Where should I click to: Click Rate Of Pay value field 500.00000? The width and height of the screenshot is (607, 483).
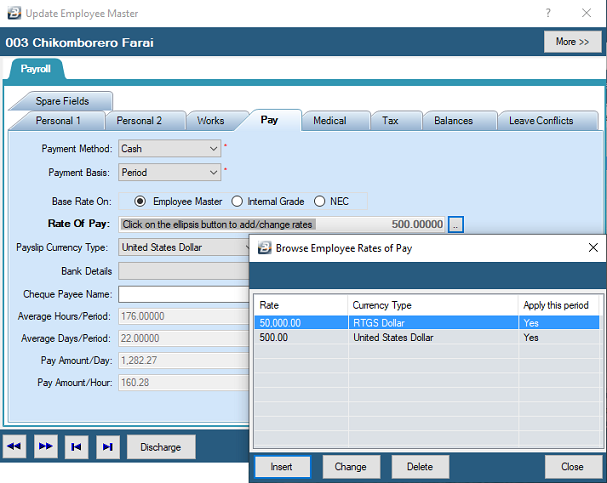tap(281, 224)
